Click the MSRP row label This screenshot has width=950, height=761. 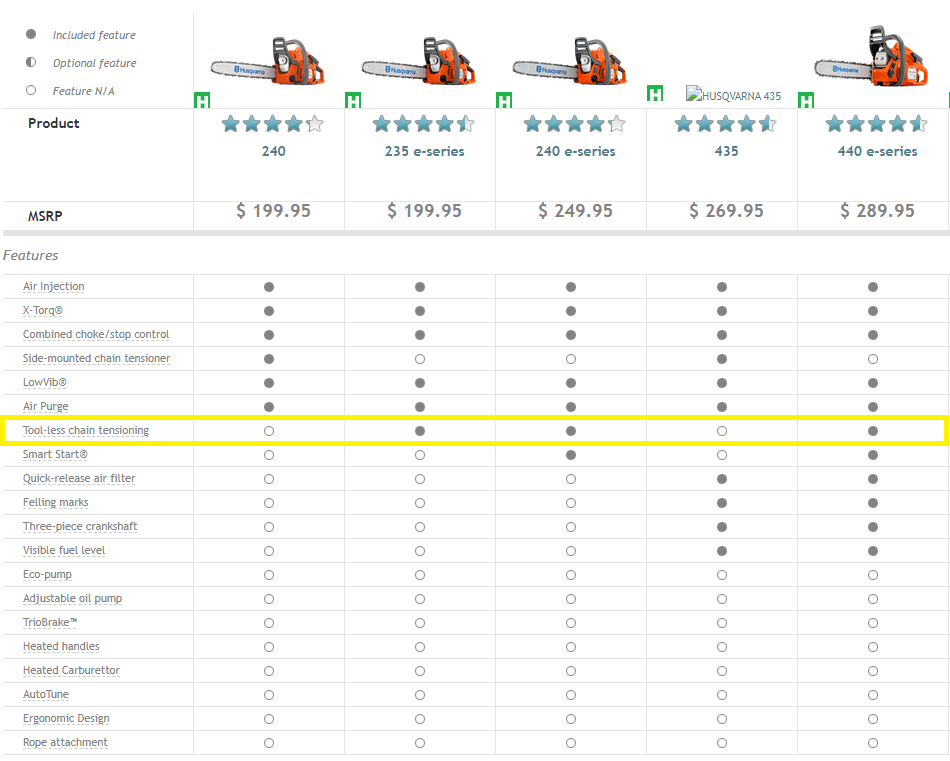pos(45,216)
